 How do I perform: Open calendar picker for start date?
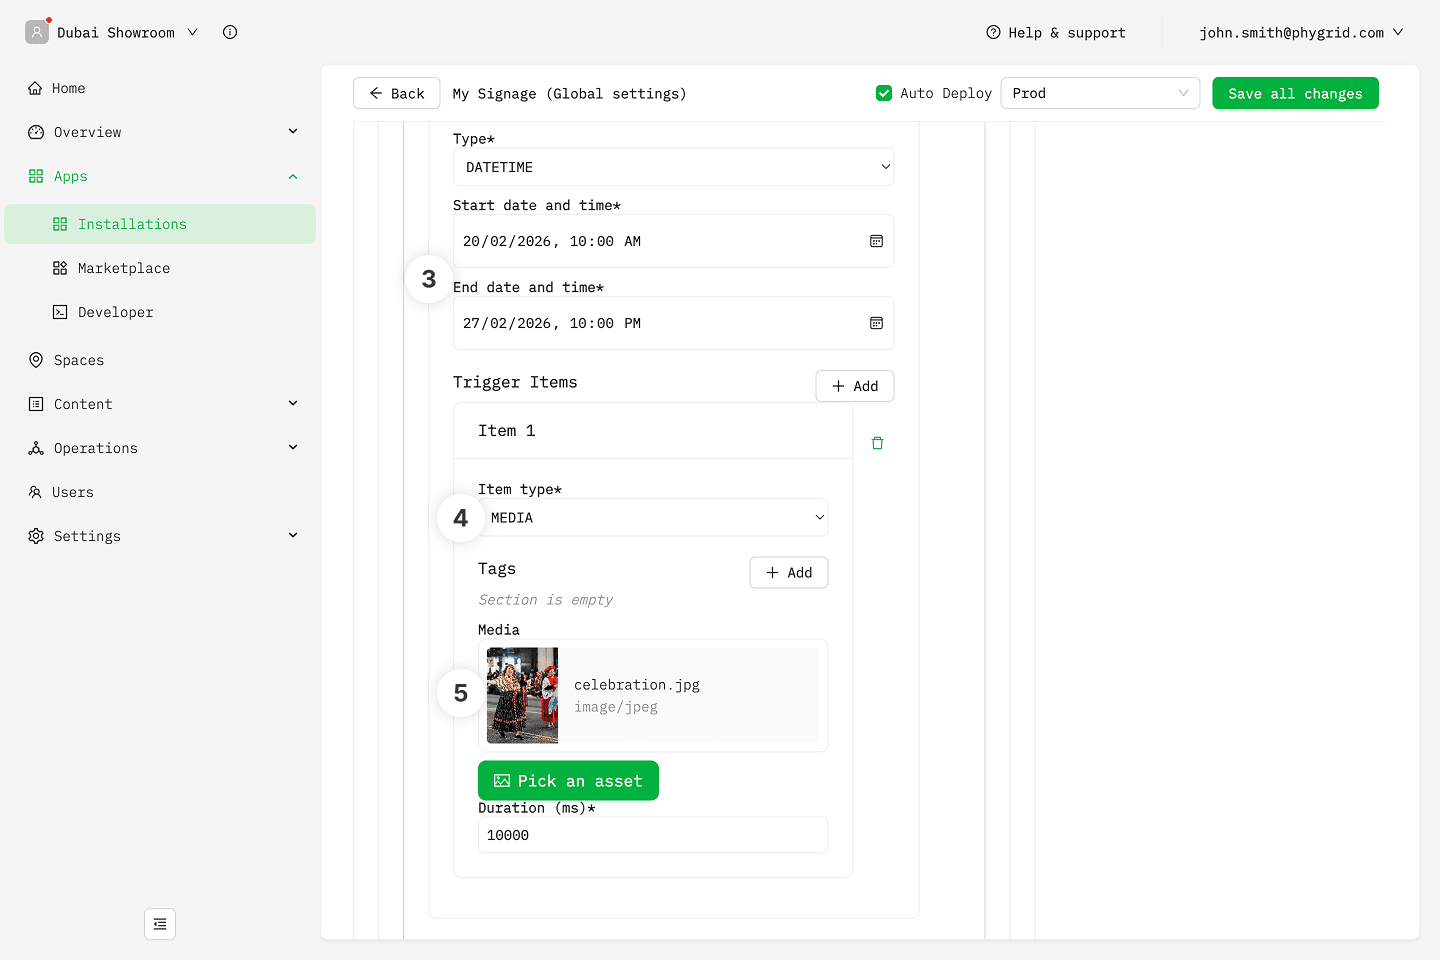[x=876, y=241]
